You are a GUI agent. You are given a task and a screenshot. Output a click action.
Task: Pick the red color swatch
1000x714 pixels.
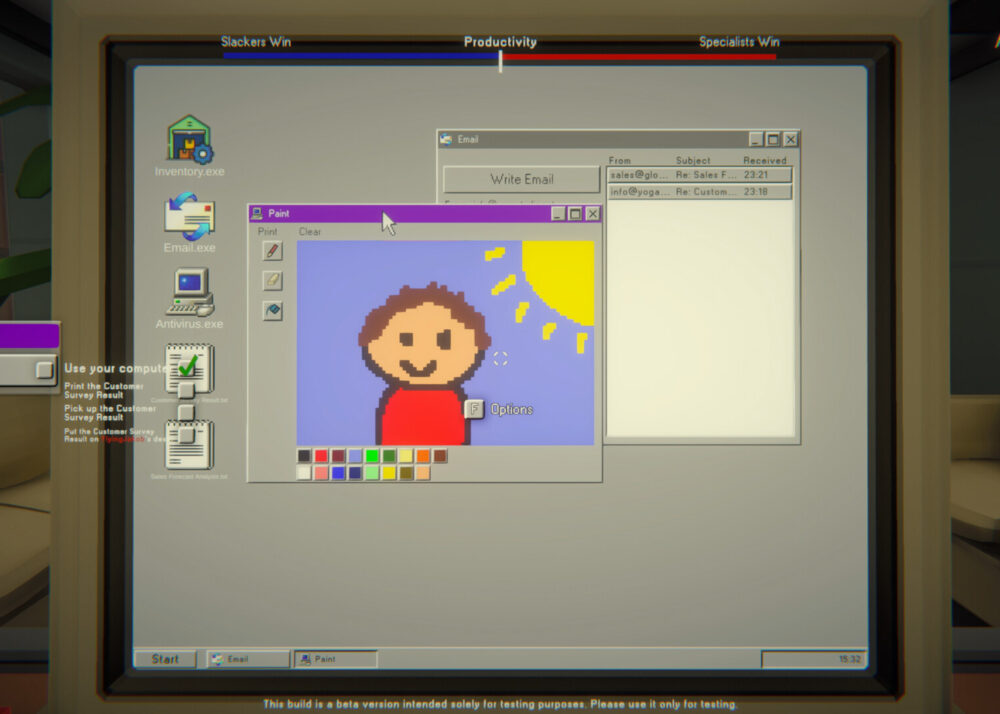pyautogui.click(x=321, y=456)
